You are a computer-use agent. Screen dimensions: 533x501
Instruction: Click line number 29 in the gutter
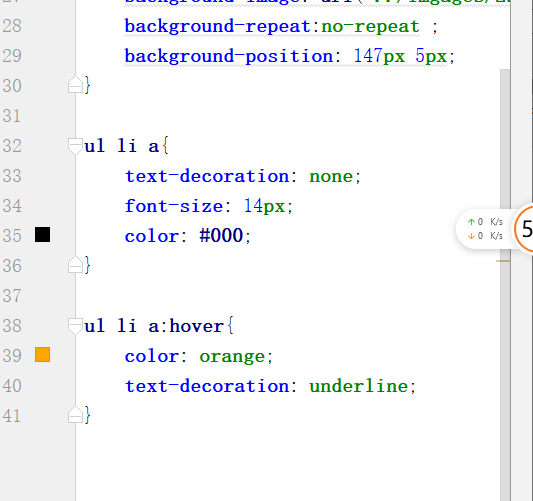pos(12,56)
